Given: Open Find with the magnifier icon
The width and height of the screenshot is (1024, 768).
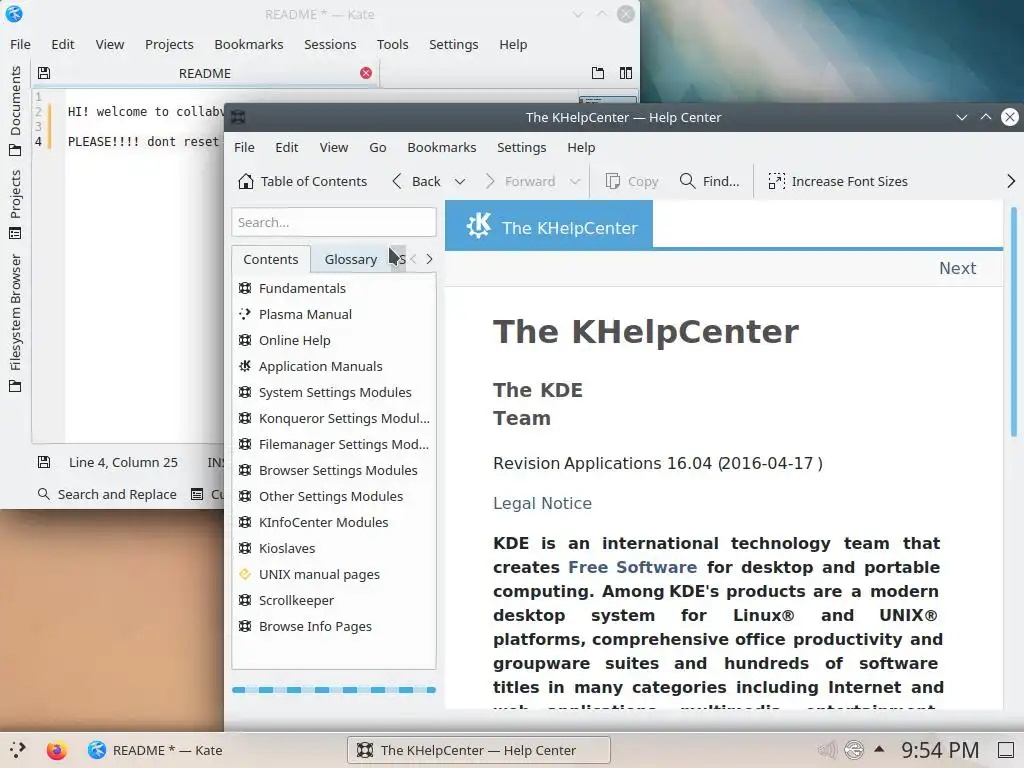Looking at the screenshot, I should click(x=687, y=181).
